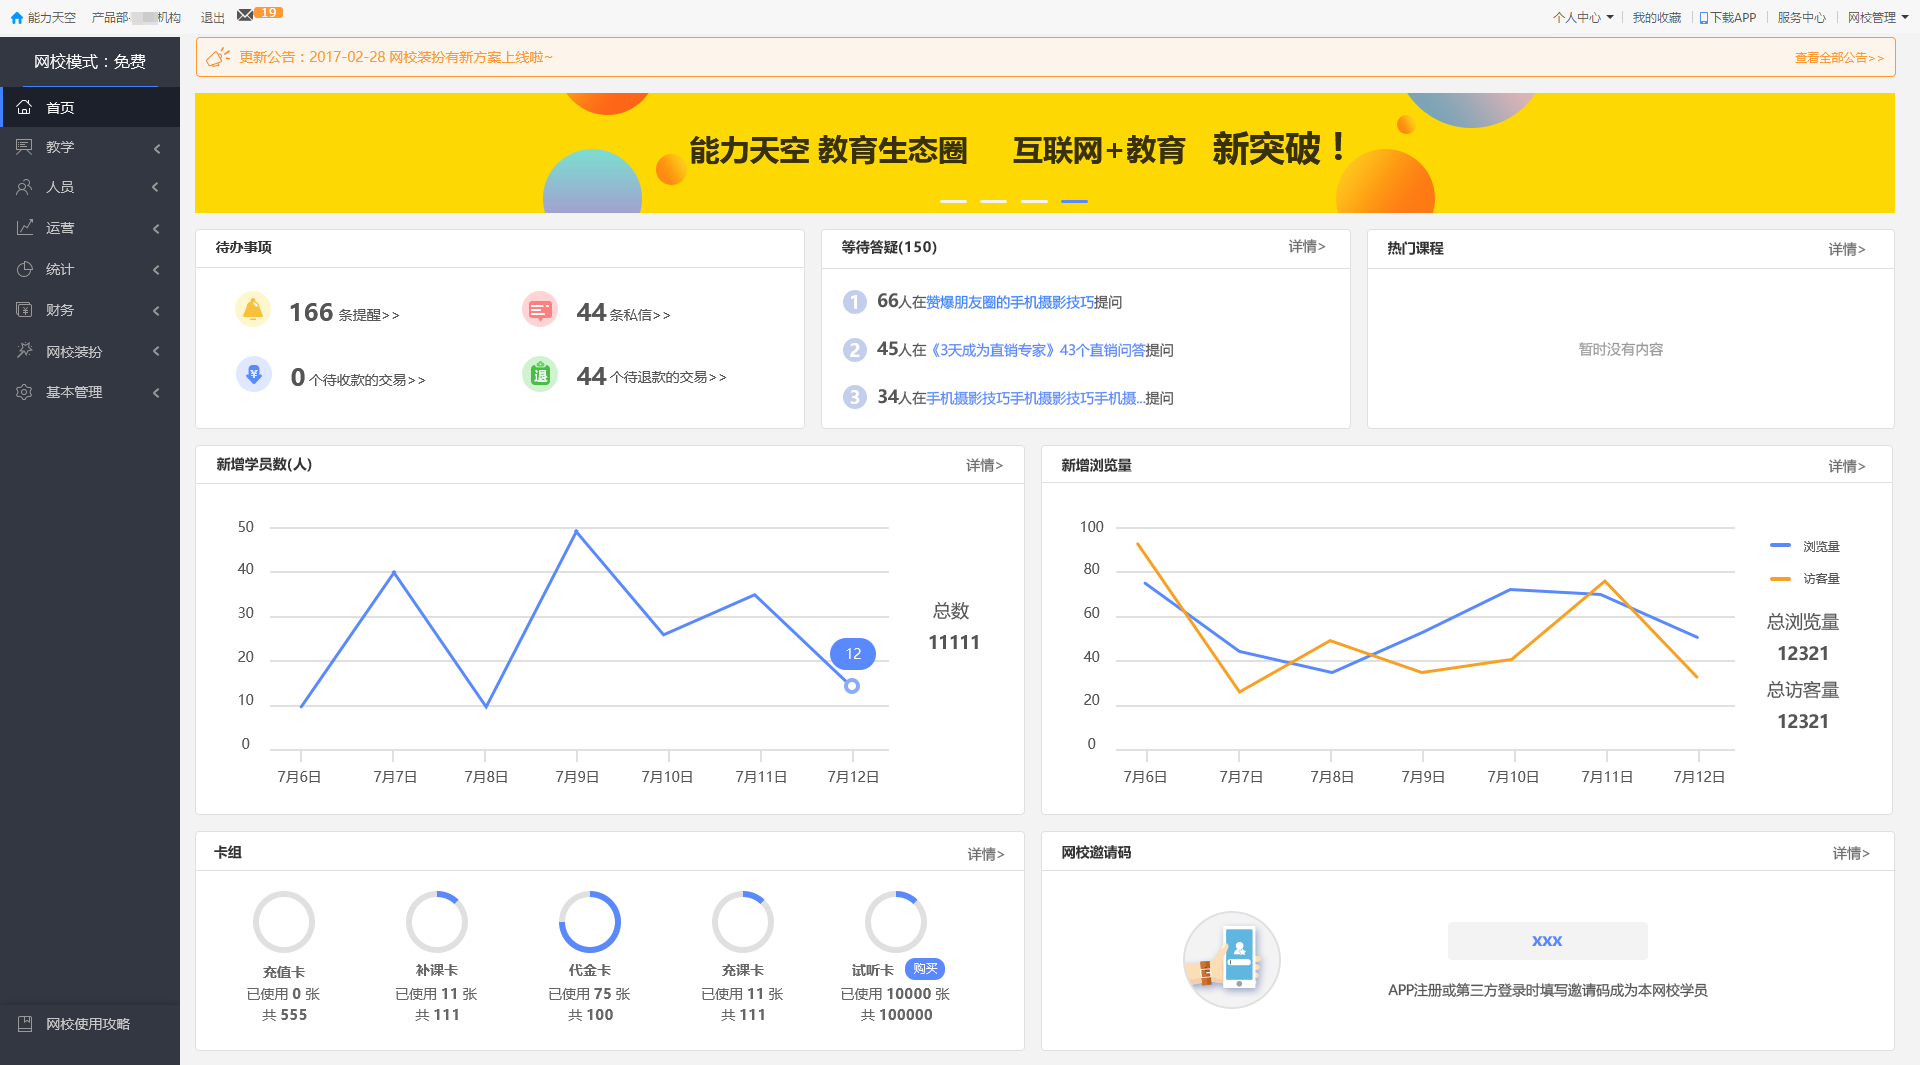Select the fourth banner carousel indicator
This screenshot has height=1065, width=1920.
click(1074, 201)
